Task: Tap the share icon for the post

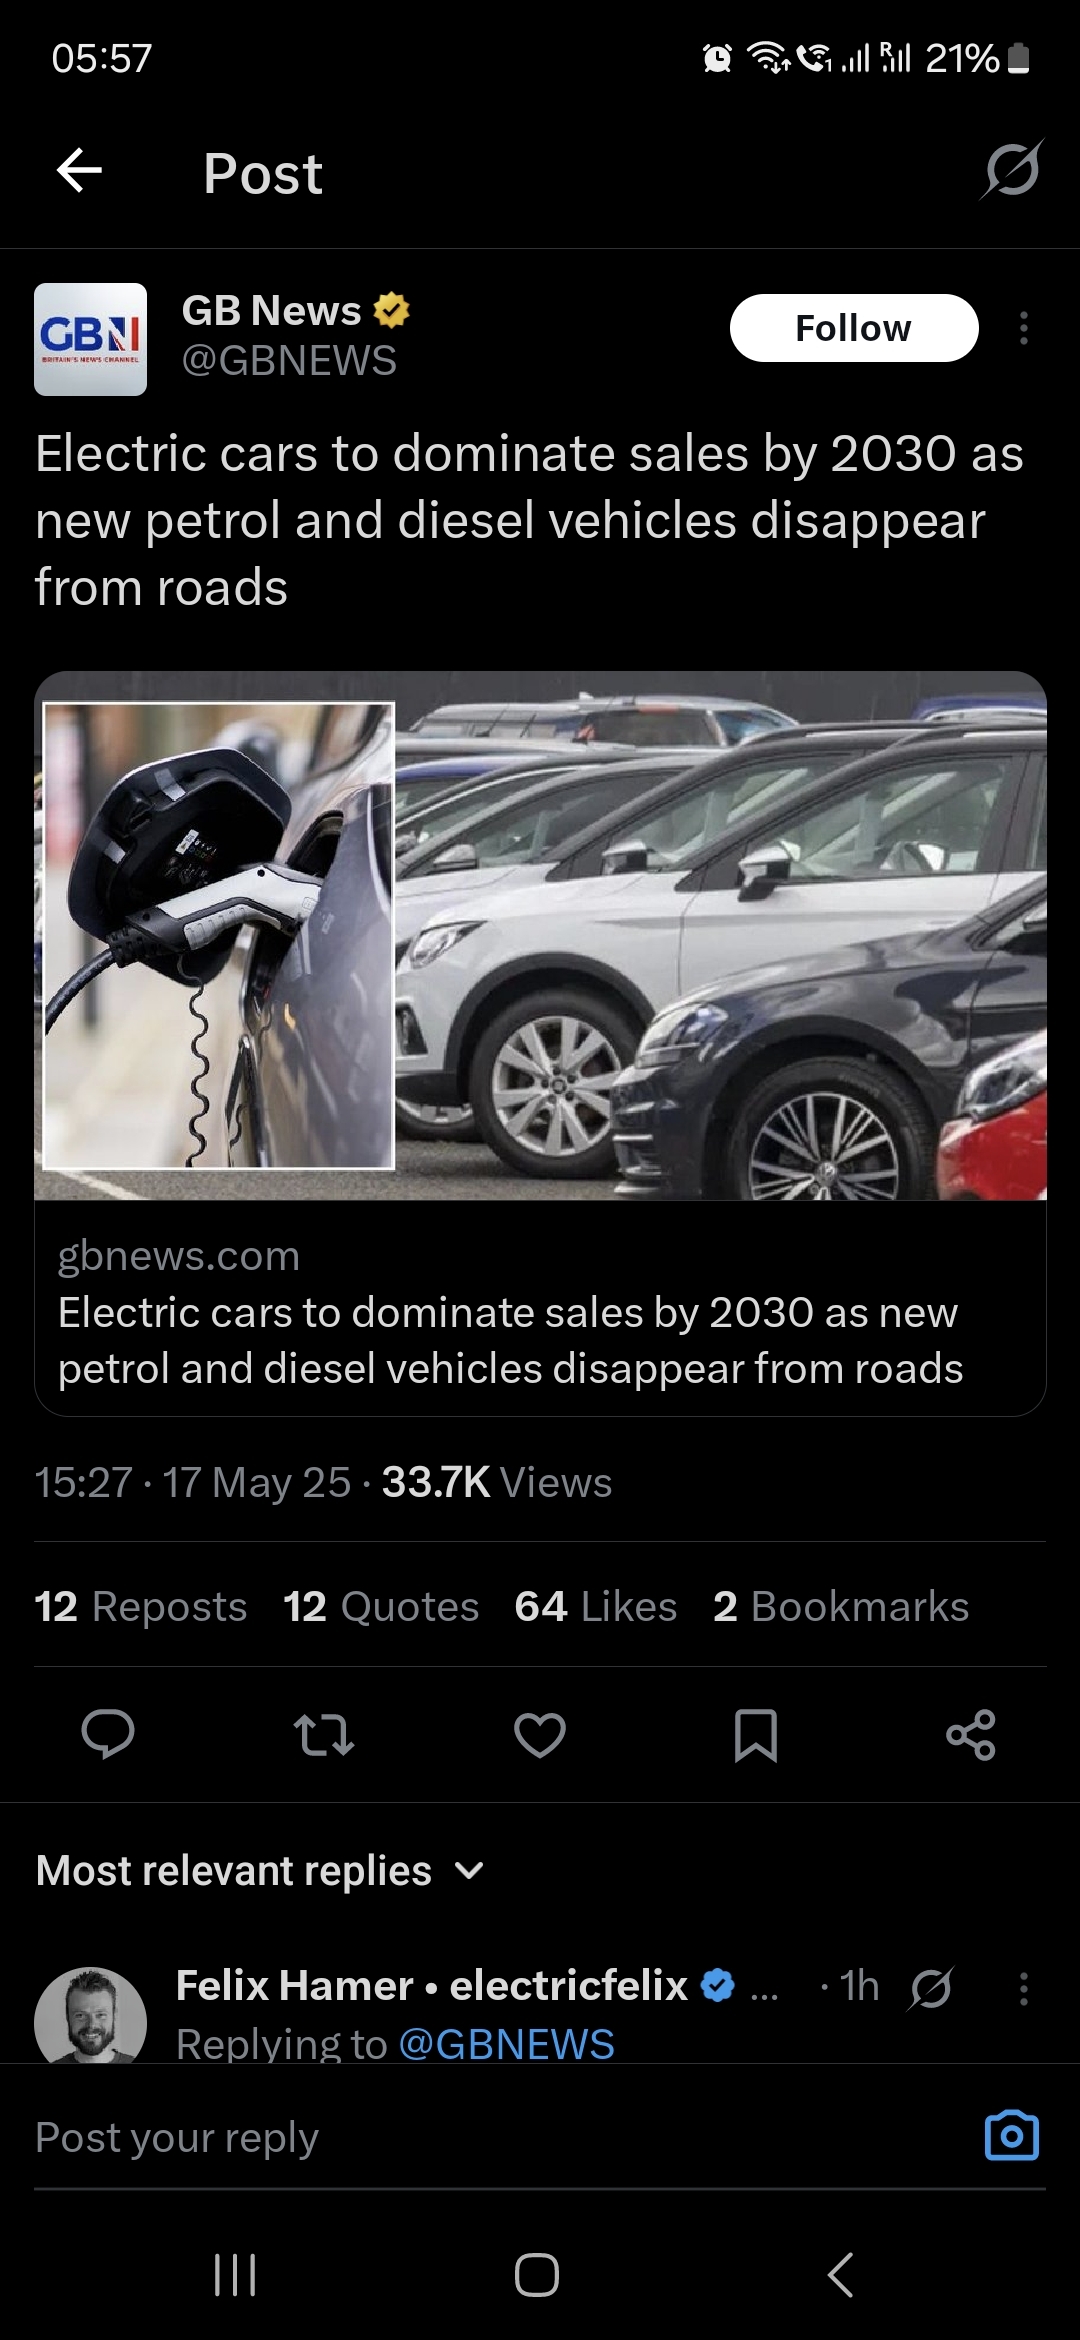Action: (971, 1735)
